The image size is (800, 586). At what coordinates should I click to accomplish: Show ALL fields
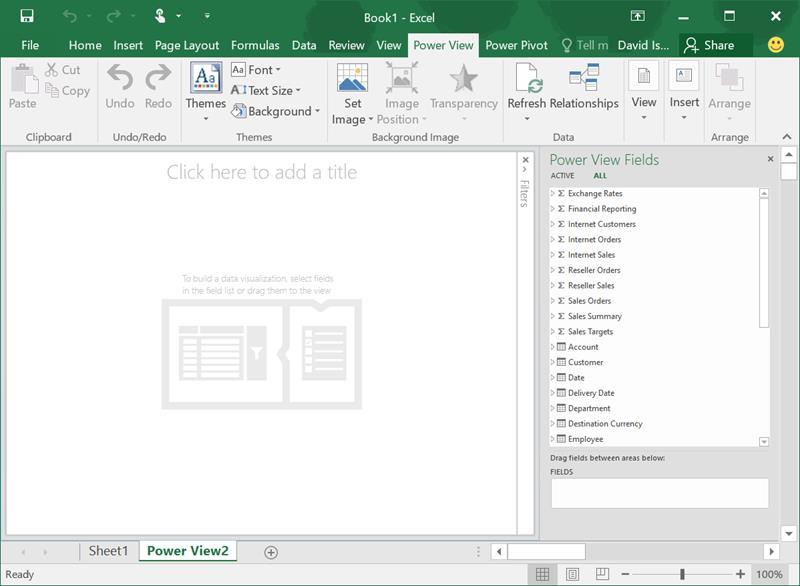tap(600, 175)
